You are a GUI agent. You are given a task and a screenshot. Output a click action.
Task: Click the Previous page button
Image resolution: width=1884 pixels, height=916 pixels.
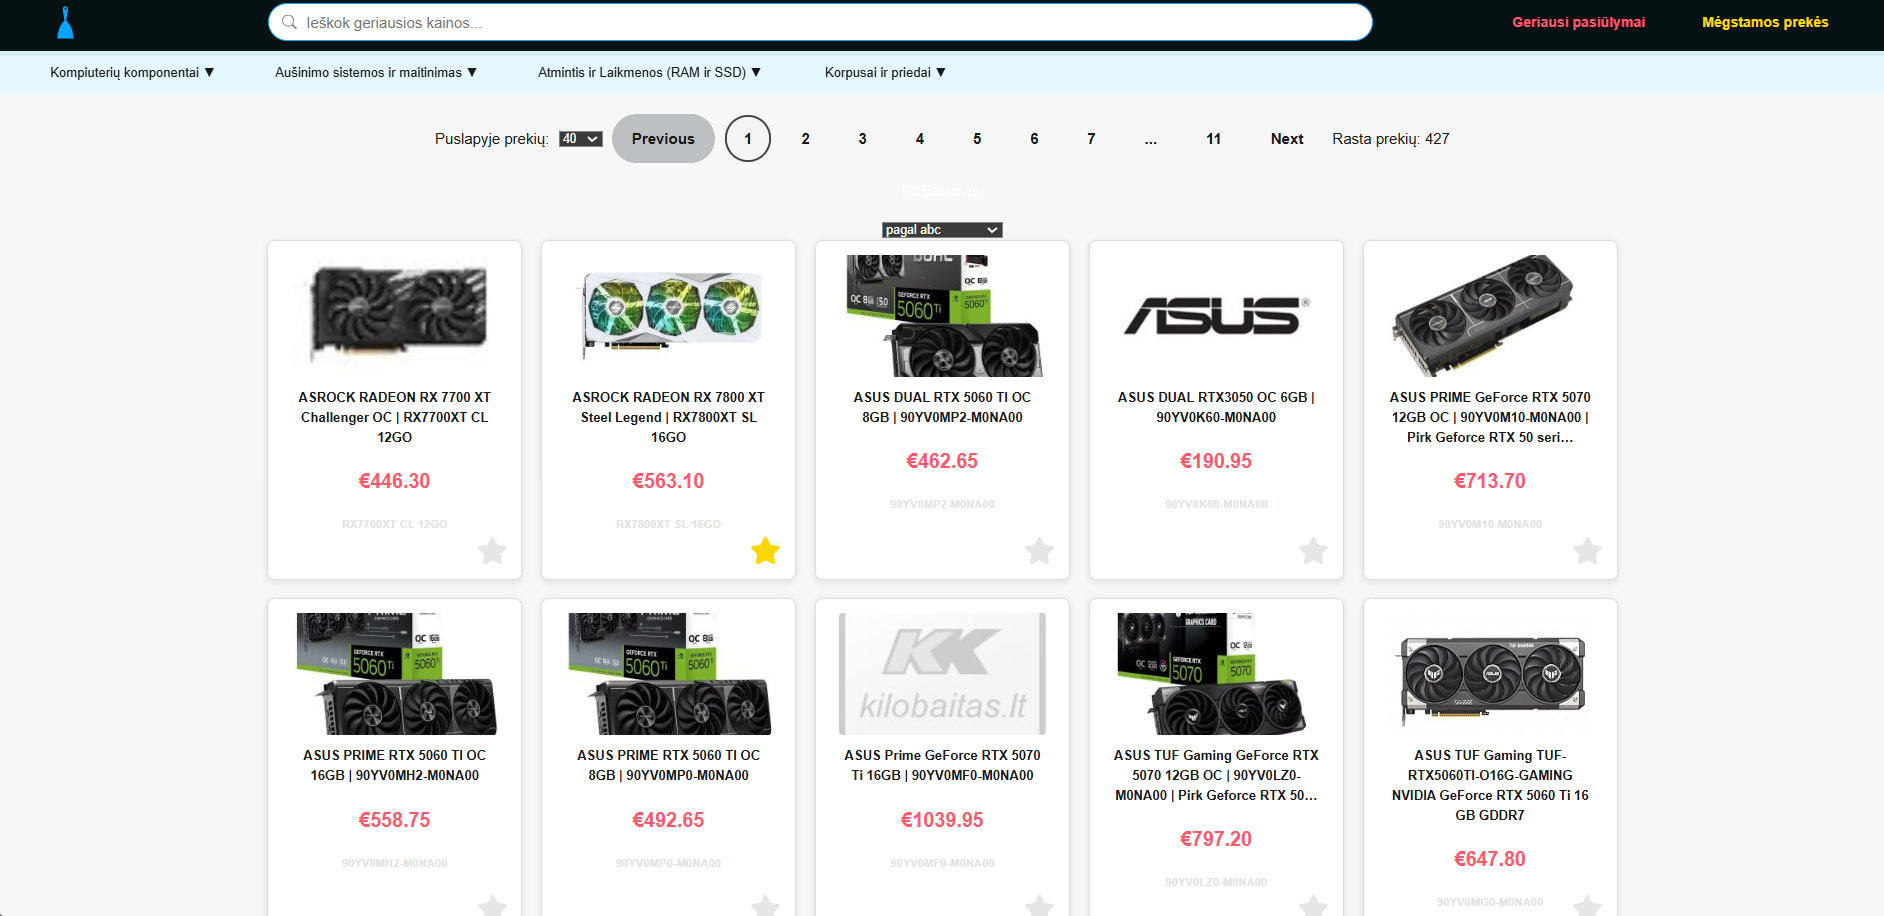(663, 139)
